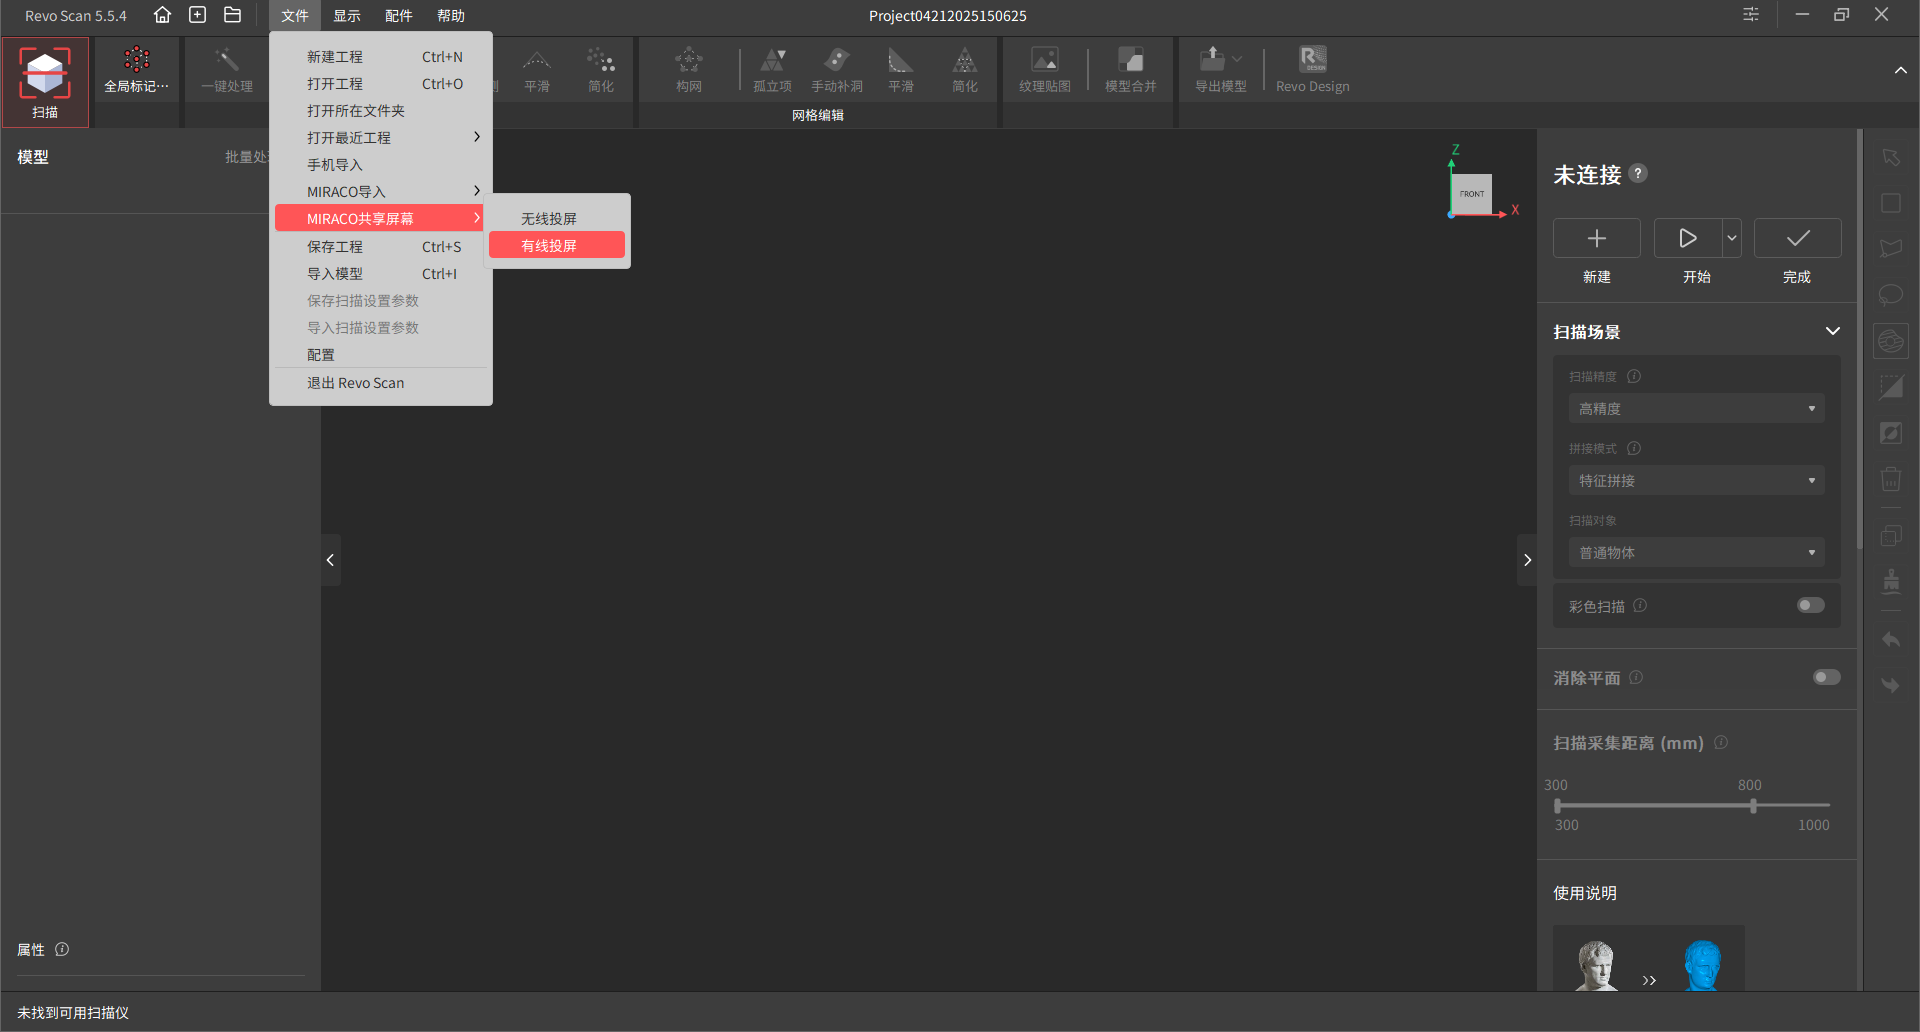
Task: Click the redo arrow in right sidebar
Action: [1891, 685]
